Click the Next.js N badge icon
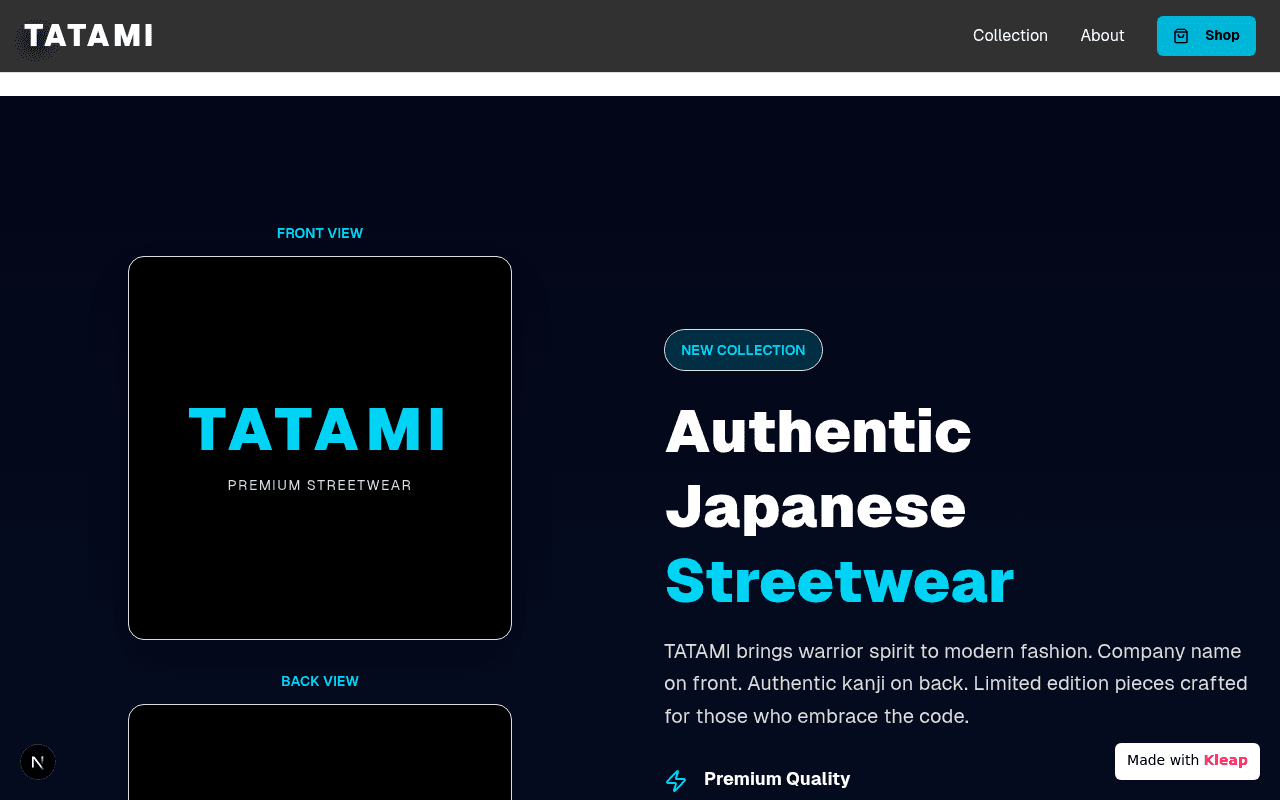This screenshot has width=1280, height=800. click(x=38, y=762)
